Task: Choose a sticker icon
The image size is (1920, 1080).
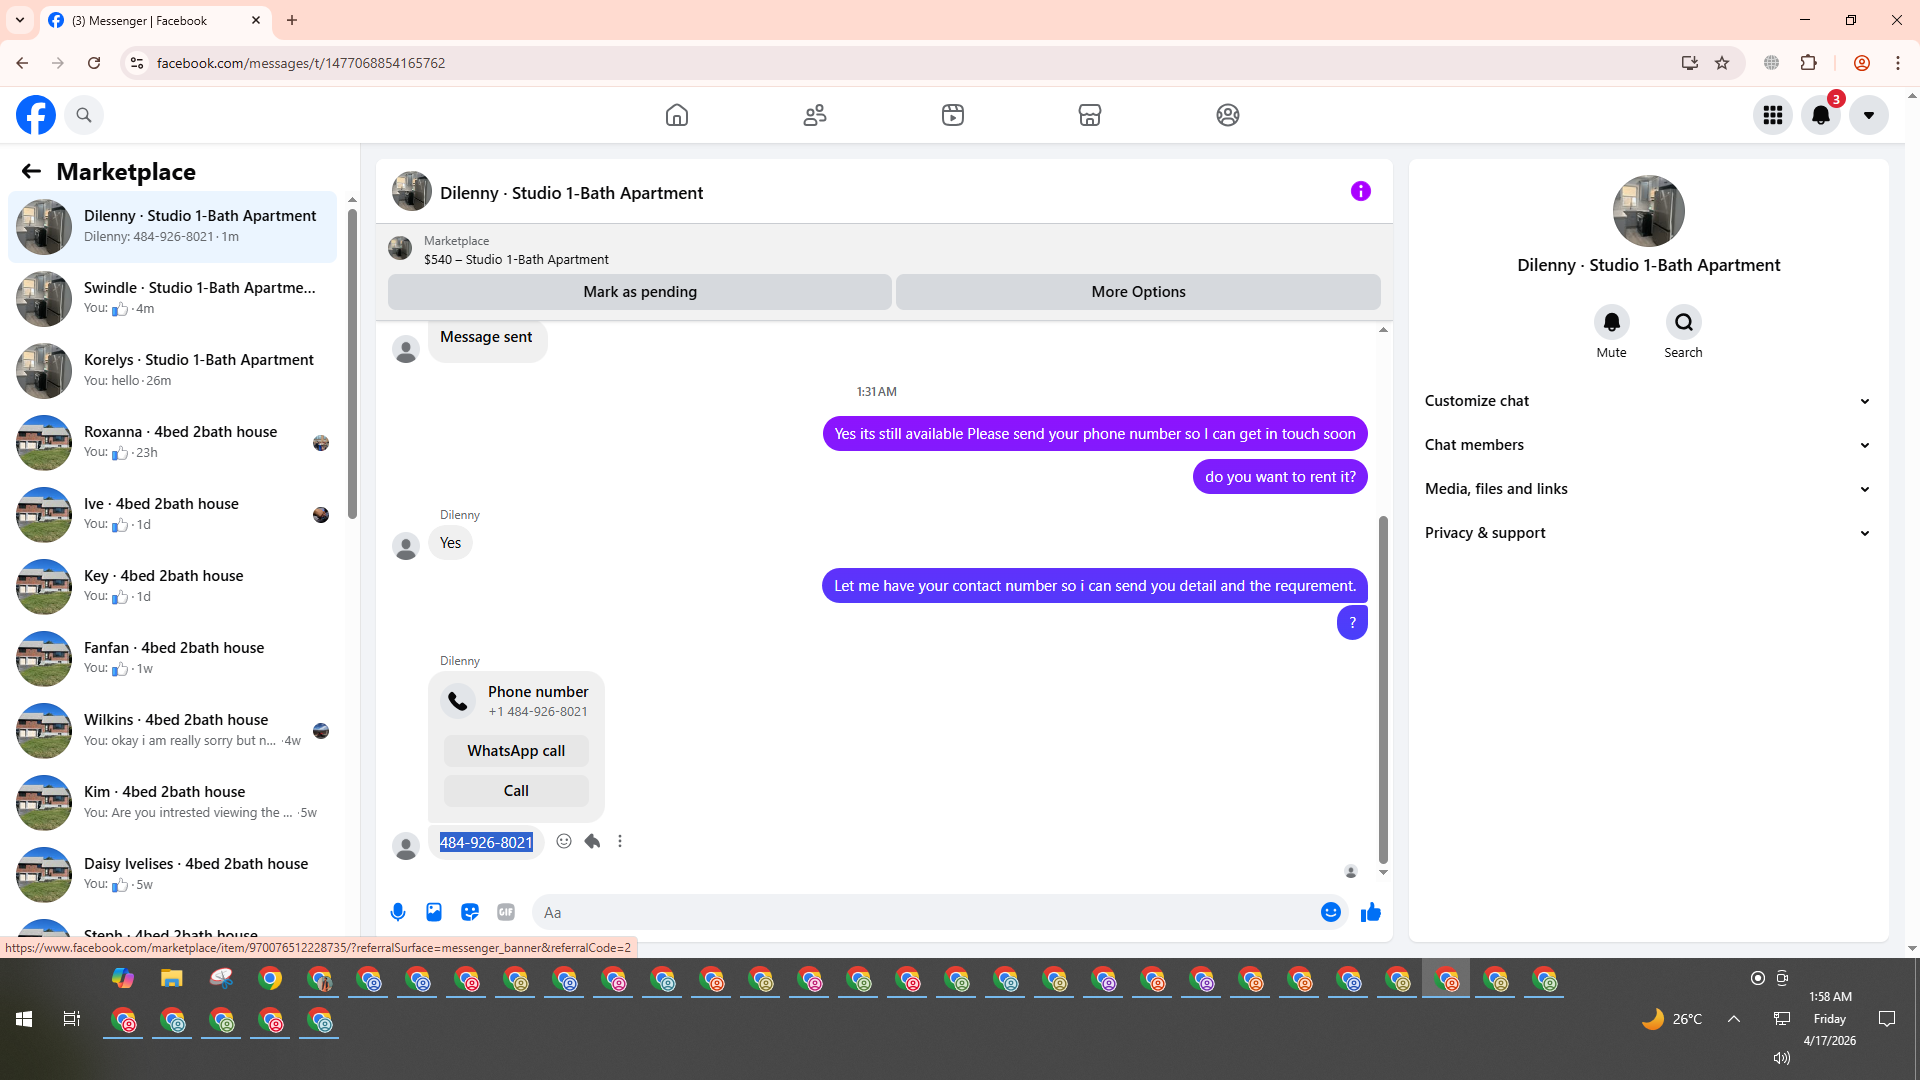Action: click(470, 912)
